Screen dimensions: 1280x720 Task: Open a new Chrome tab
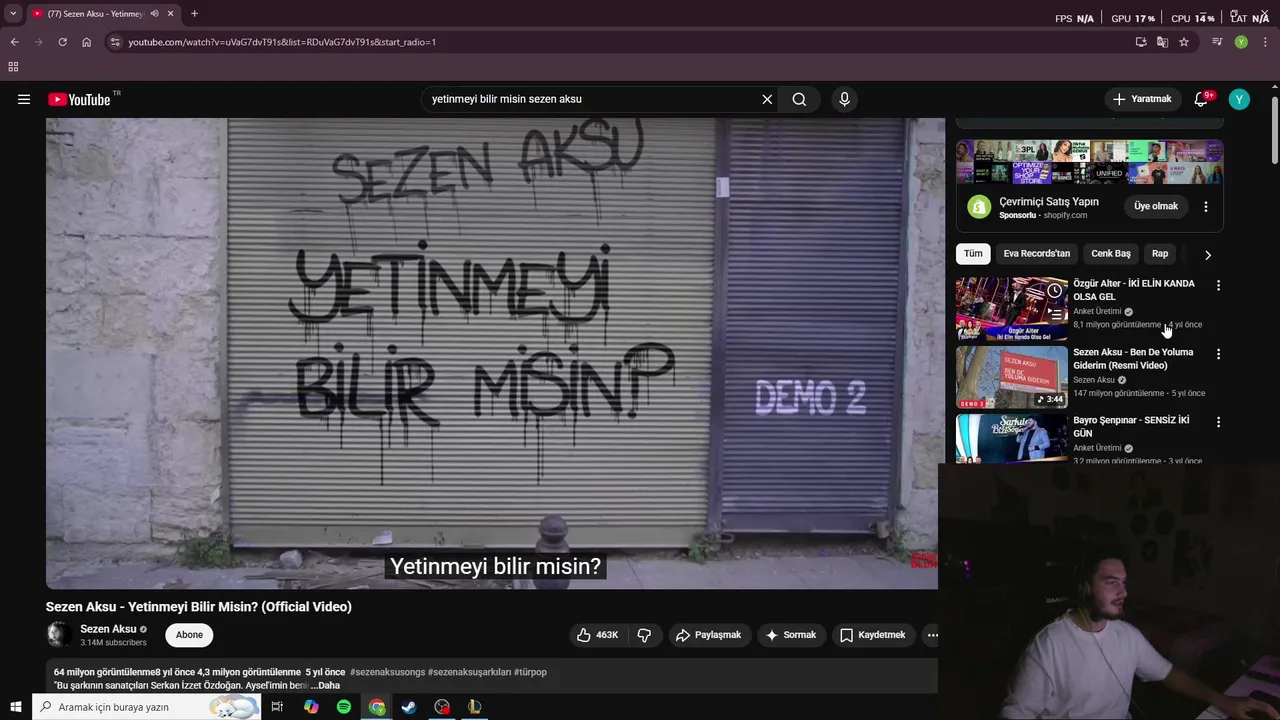point(194,14)
